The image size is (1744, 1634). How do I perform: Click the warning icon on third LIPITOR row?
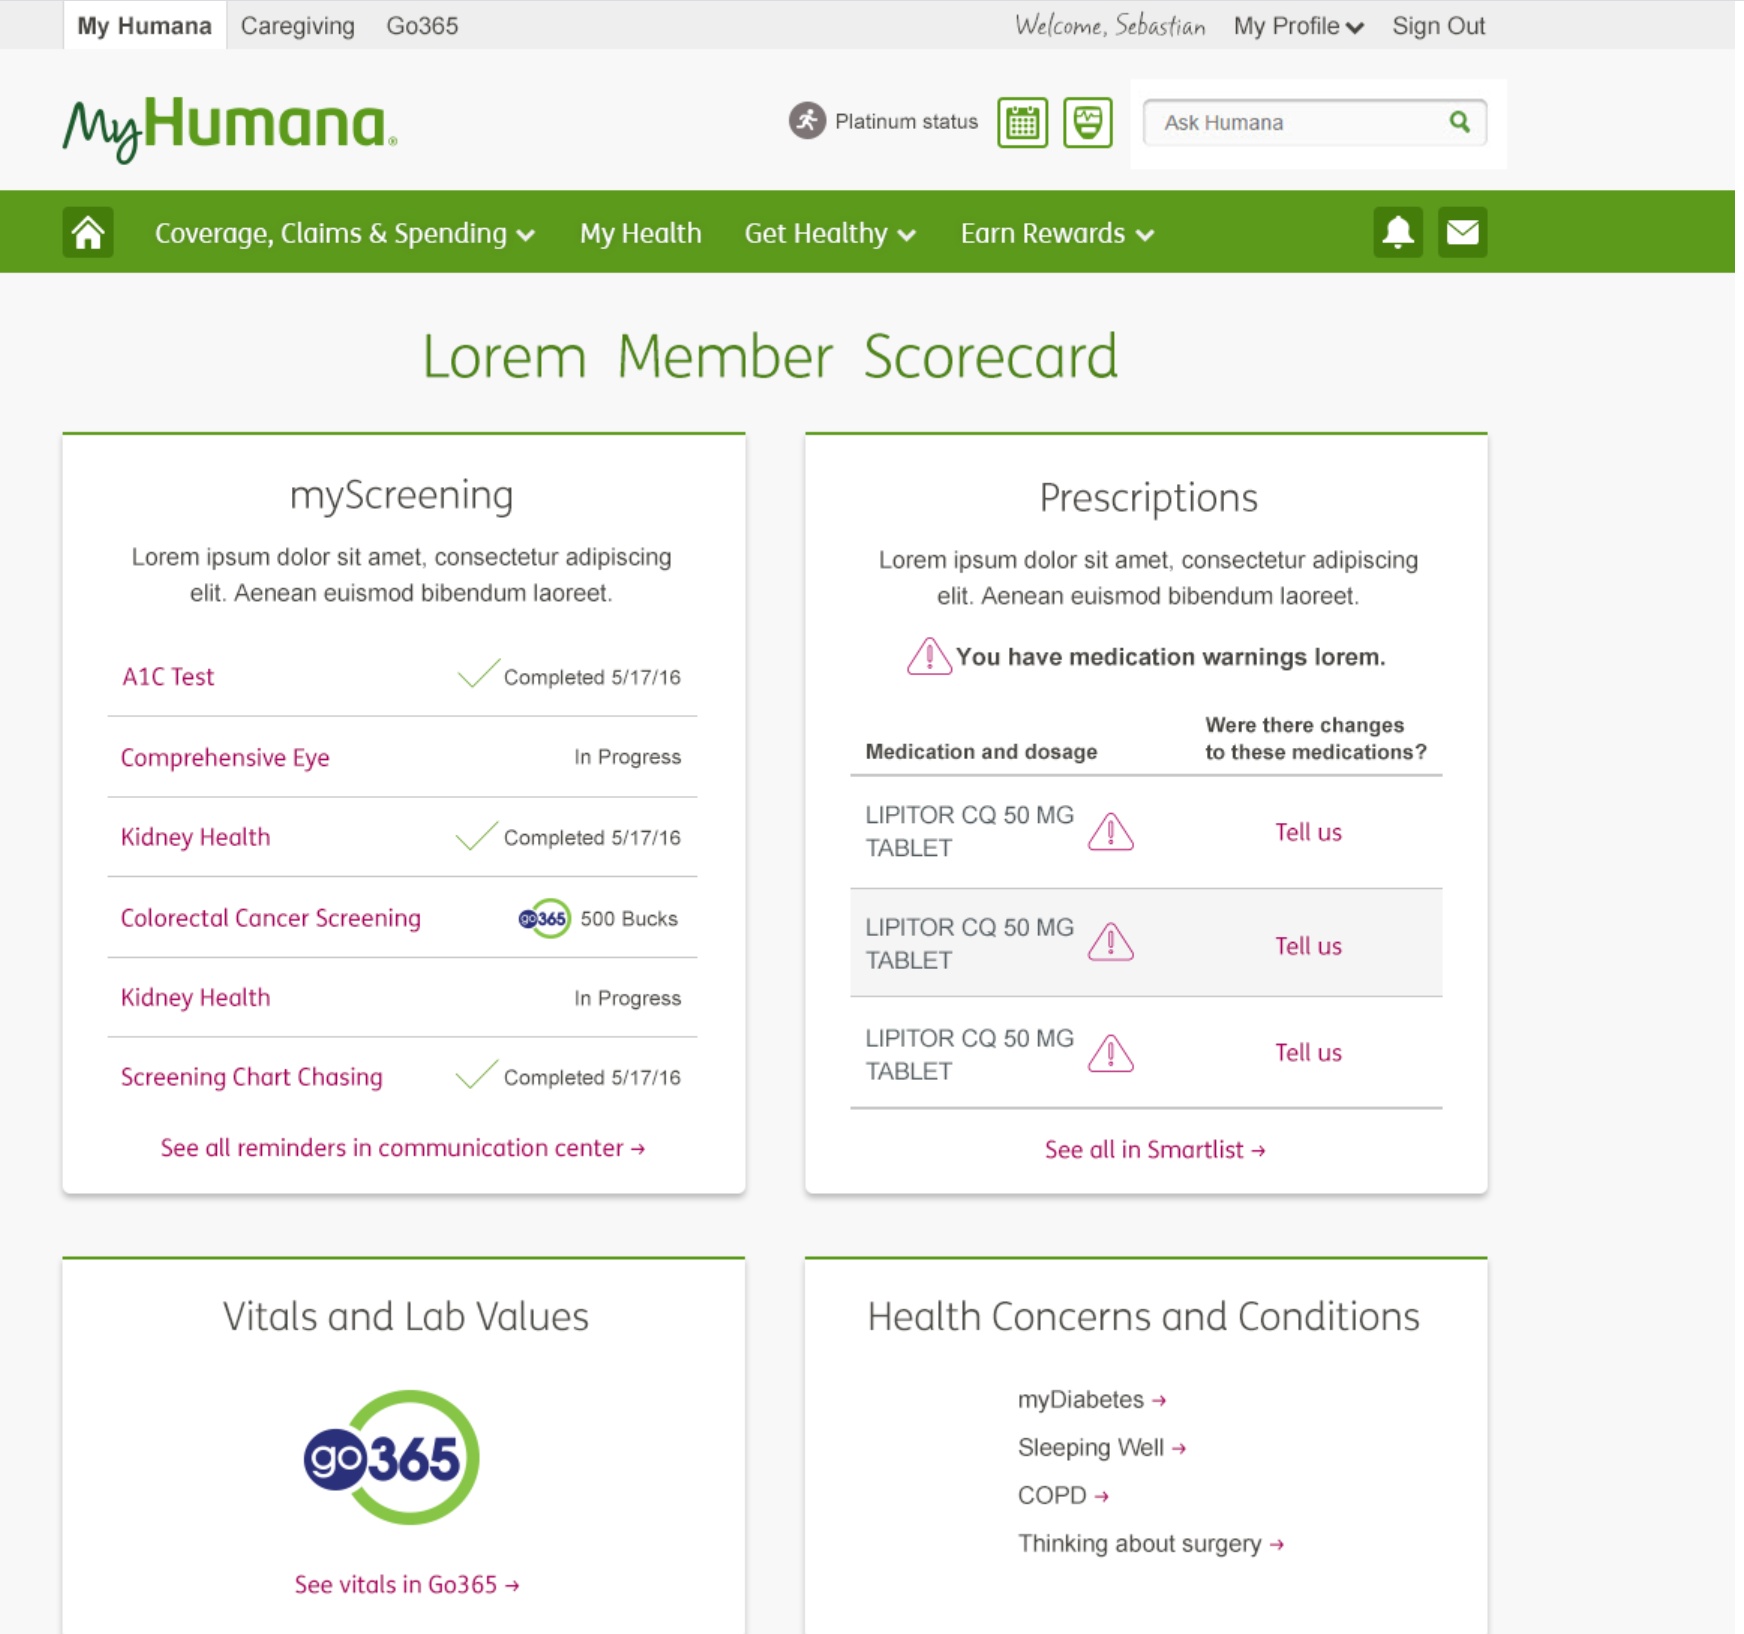[1110, 1053]
